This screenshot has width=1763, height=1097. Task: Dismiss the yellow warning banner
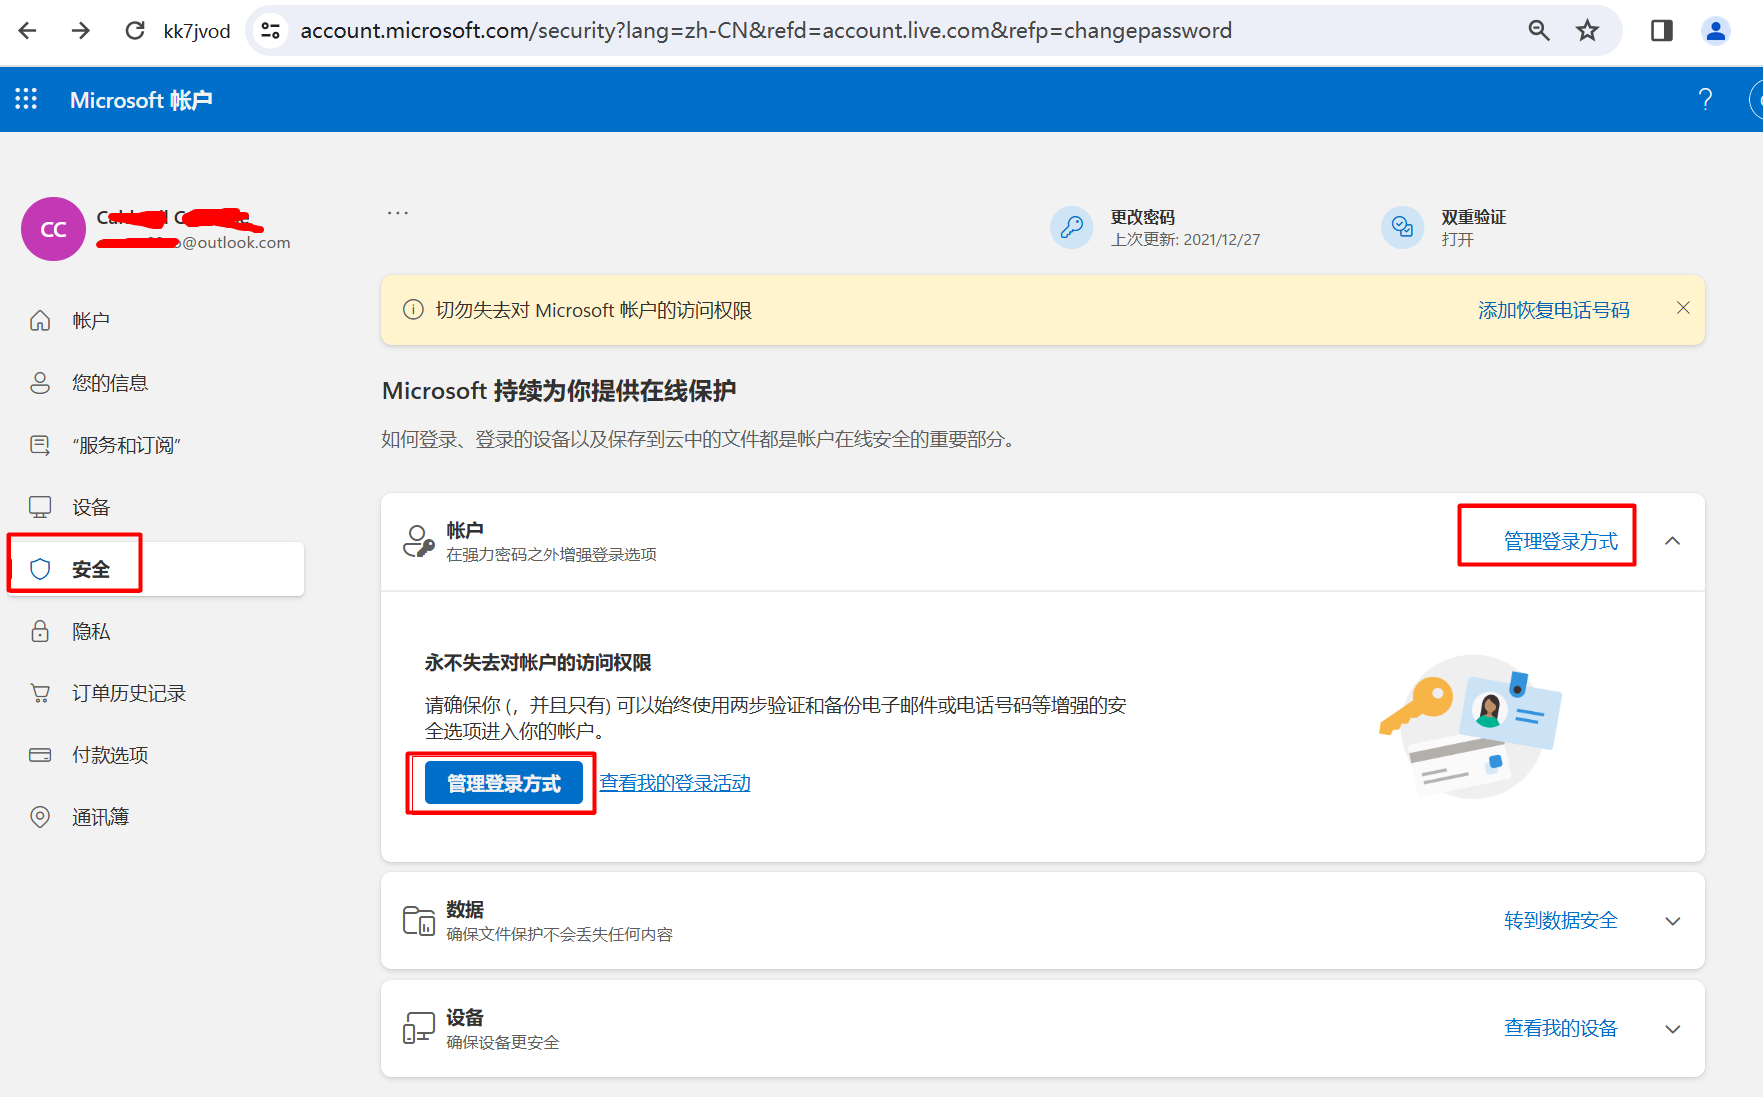point(1683,308)
